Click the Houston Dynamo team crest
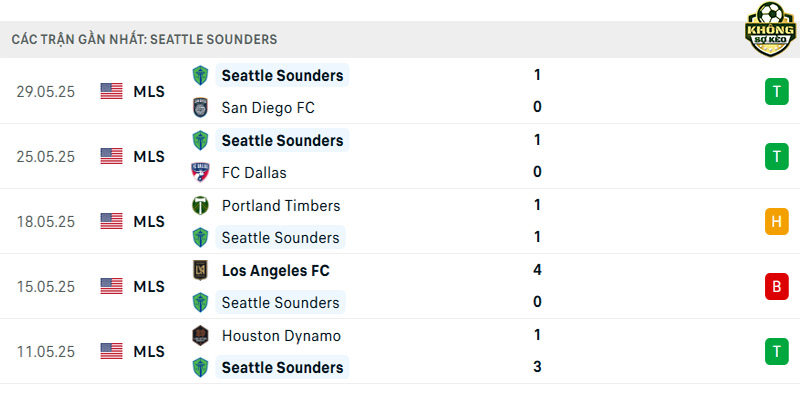The width and height of the screenshot is (800, 400). coord(200,335)
